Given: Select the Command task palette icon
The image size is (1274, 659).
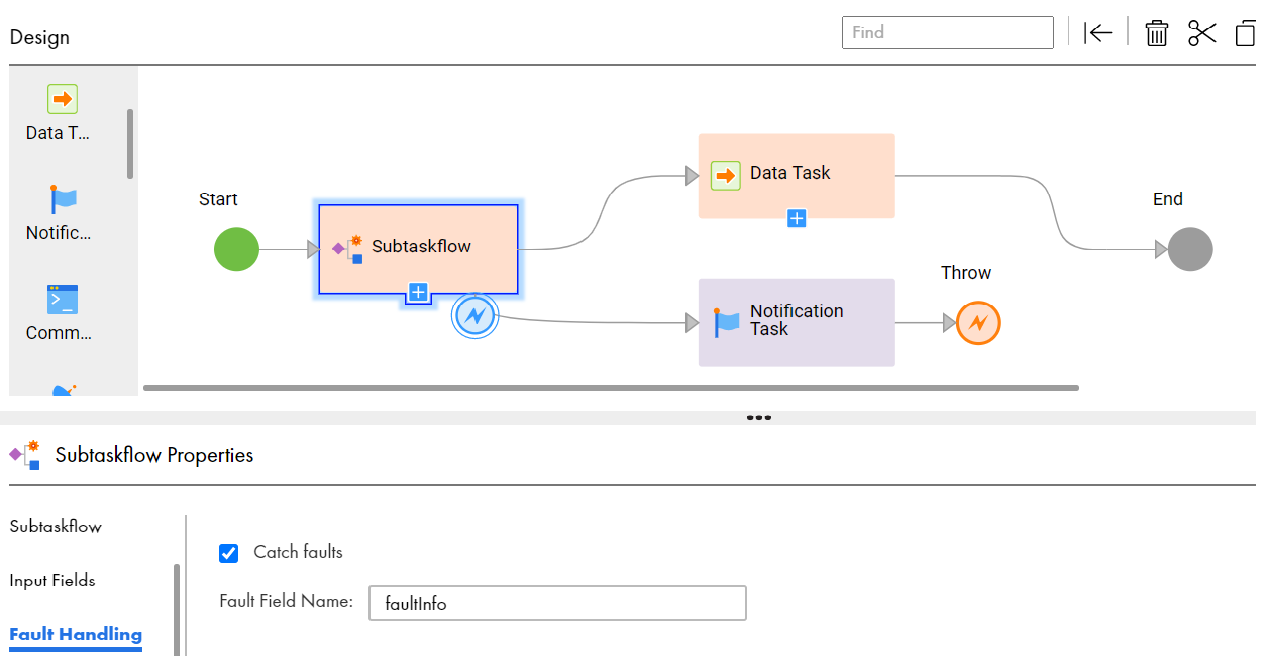Looking at the screenshot, I should pyautogui.click(x=62, y=299).
